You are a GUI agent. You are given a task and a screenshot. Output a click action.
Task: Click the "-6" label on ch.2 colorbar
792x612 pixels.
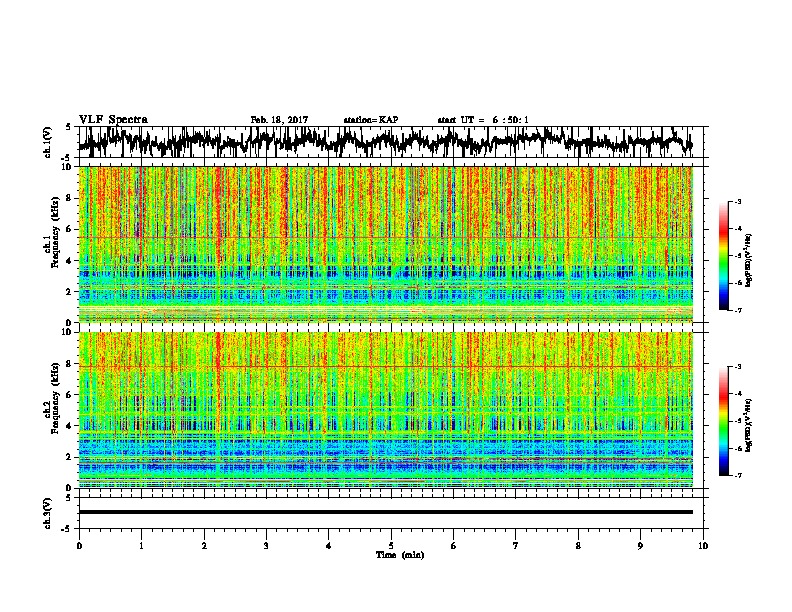[x=737, y=448]
